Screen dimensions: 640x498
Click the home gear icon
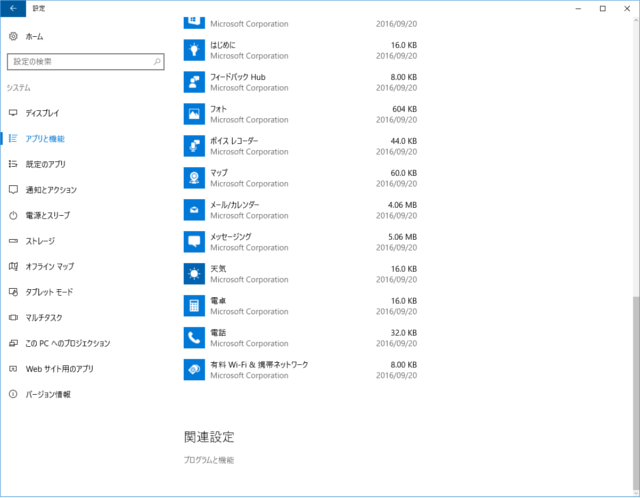(x=13, y=36)
